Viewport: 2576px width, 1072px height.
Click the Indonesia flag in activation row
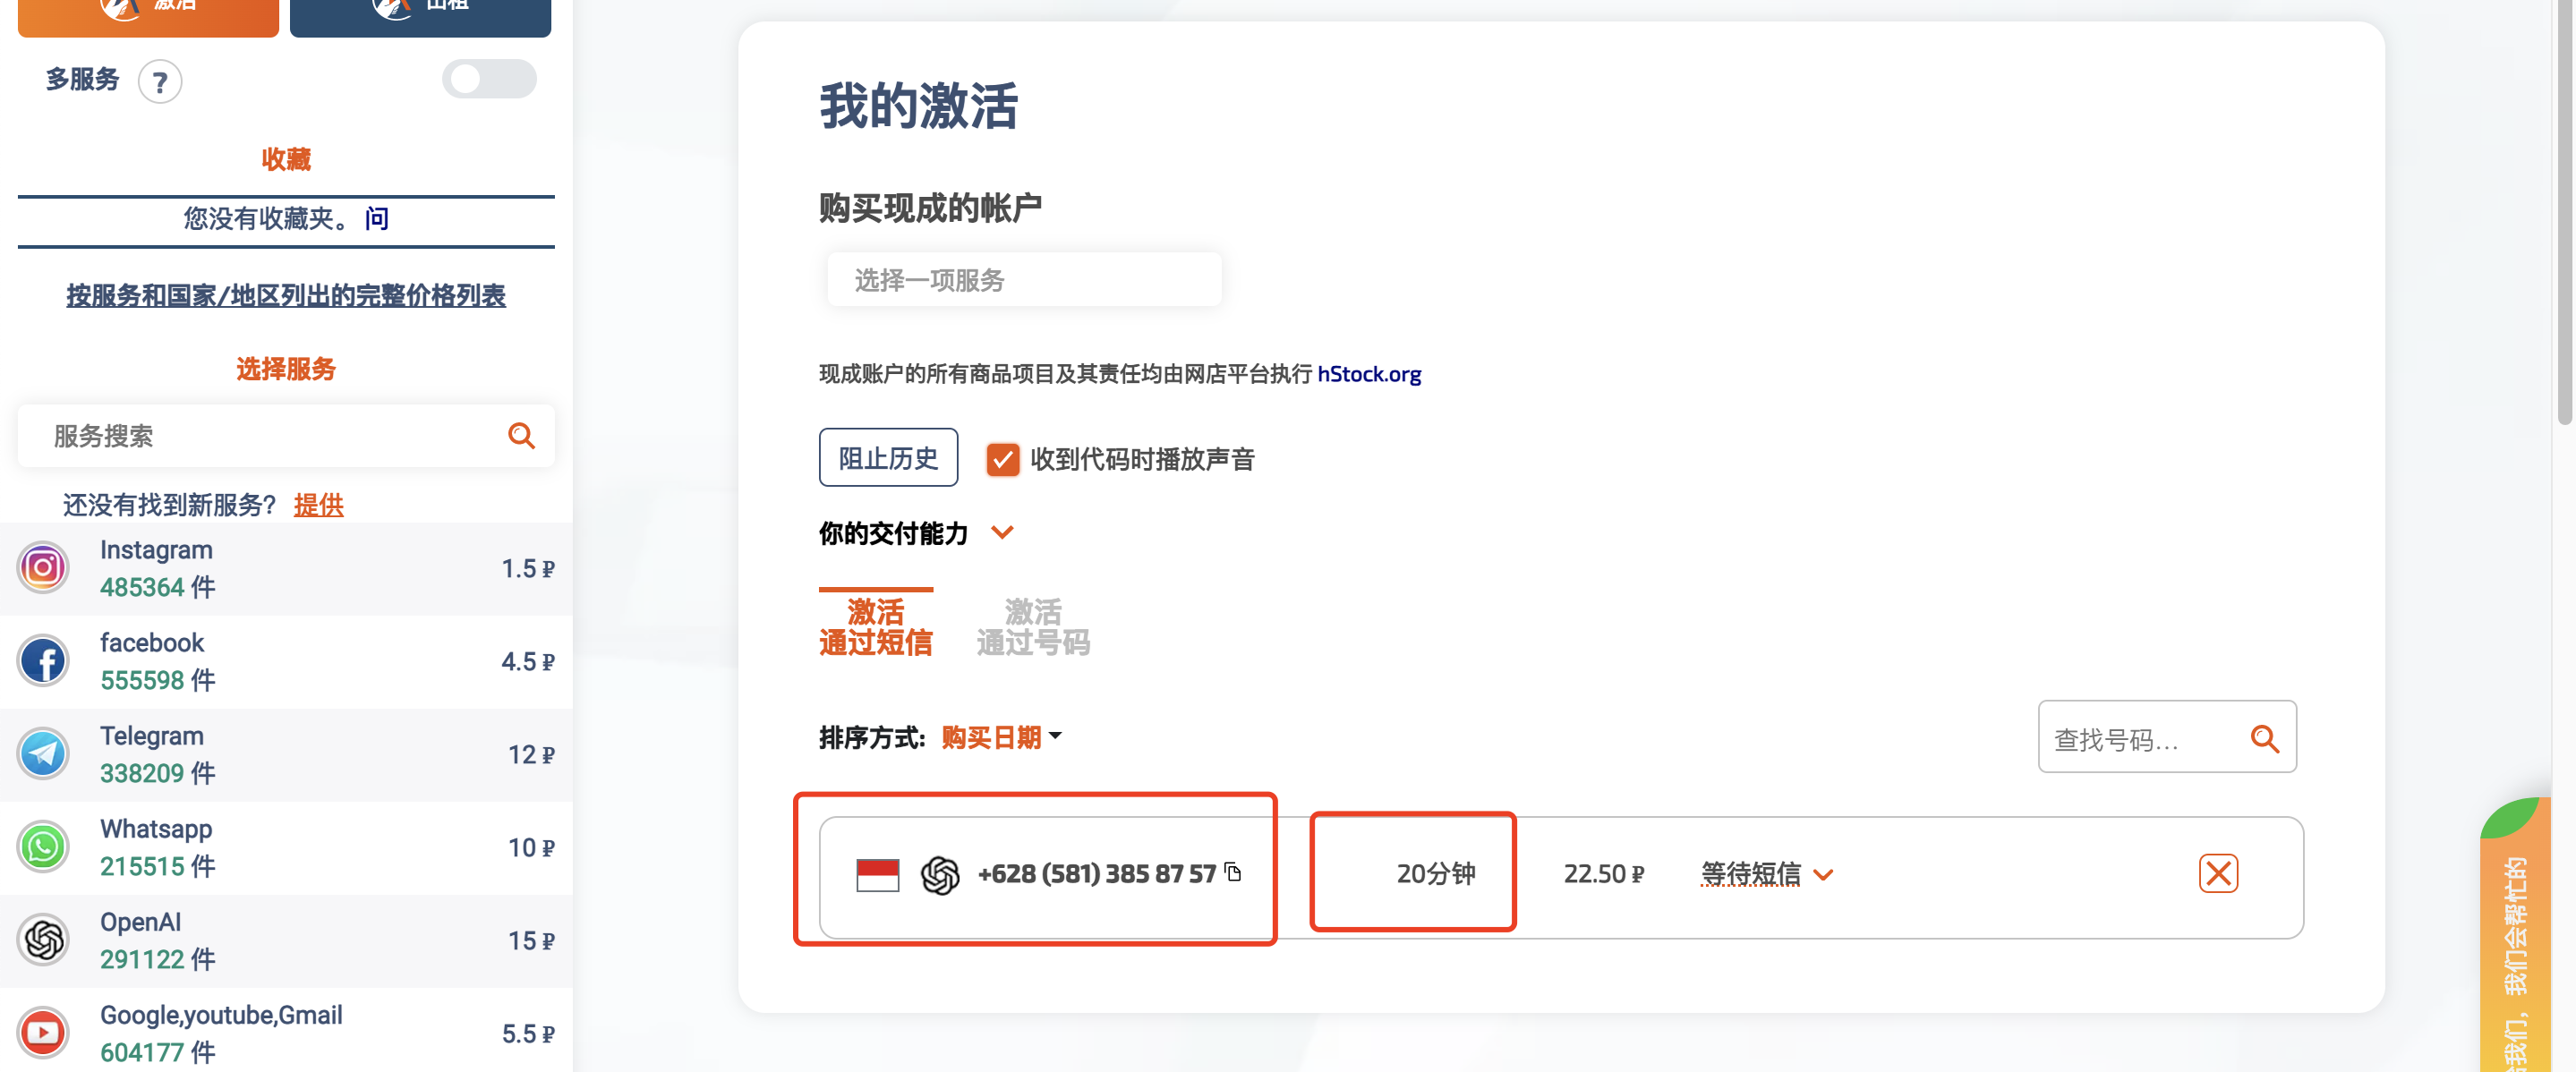click(x=877, y=875)
